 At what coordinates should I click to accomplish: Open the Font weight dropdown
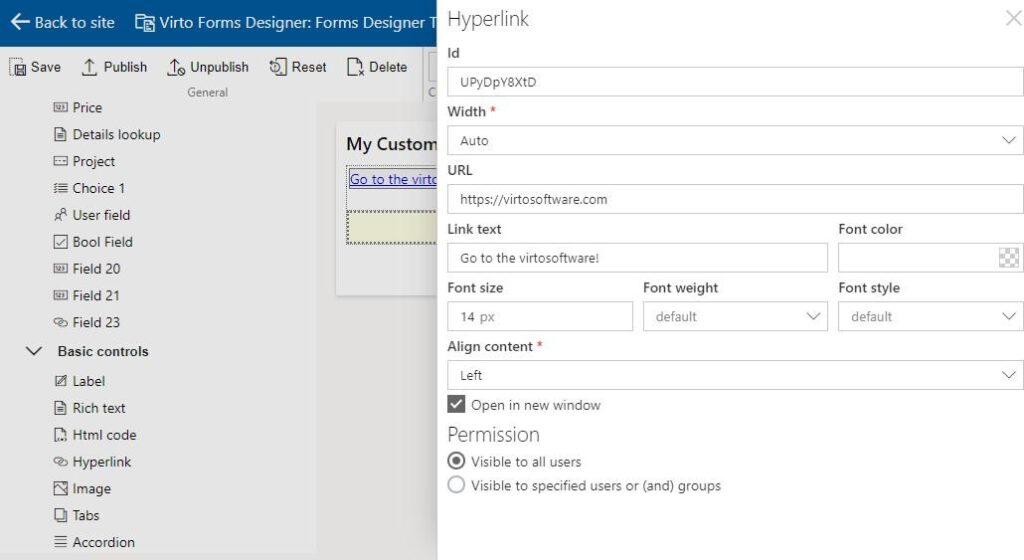pos(735,317)
